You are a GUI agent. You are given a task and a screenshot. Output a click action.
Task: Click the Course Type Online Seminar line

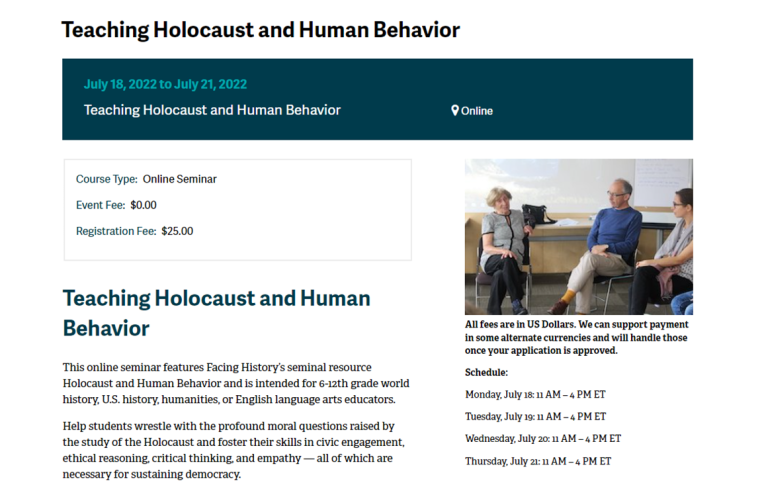[146, 179]
